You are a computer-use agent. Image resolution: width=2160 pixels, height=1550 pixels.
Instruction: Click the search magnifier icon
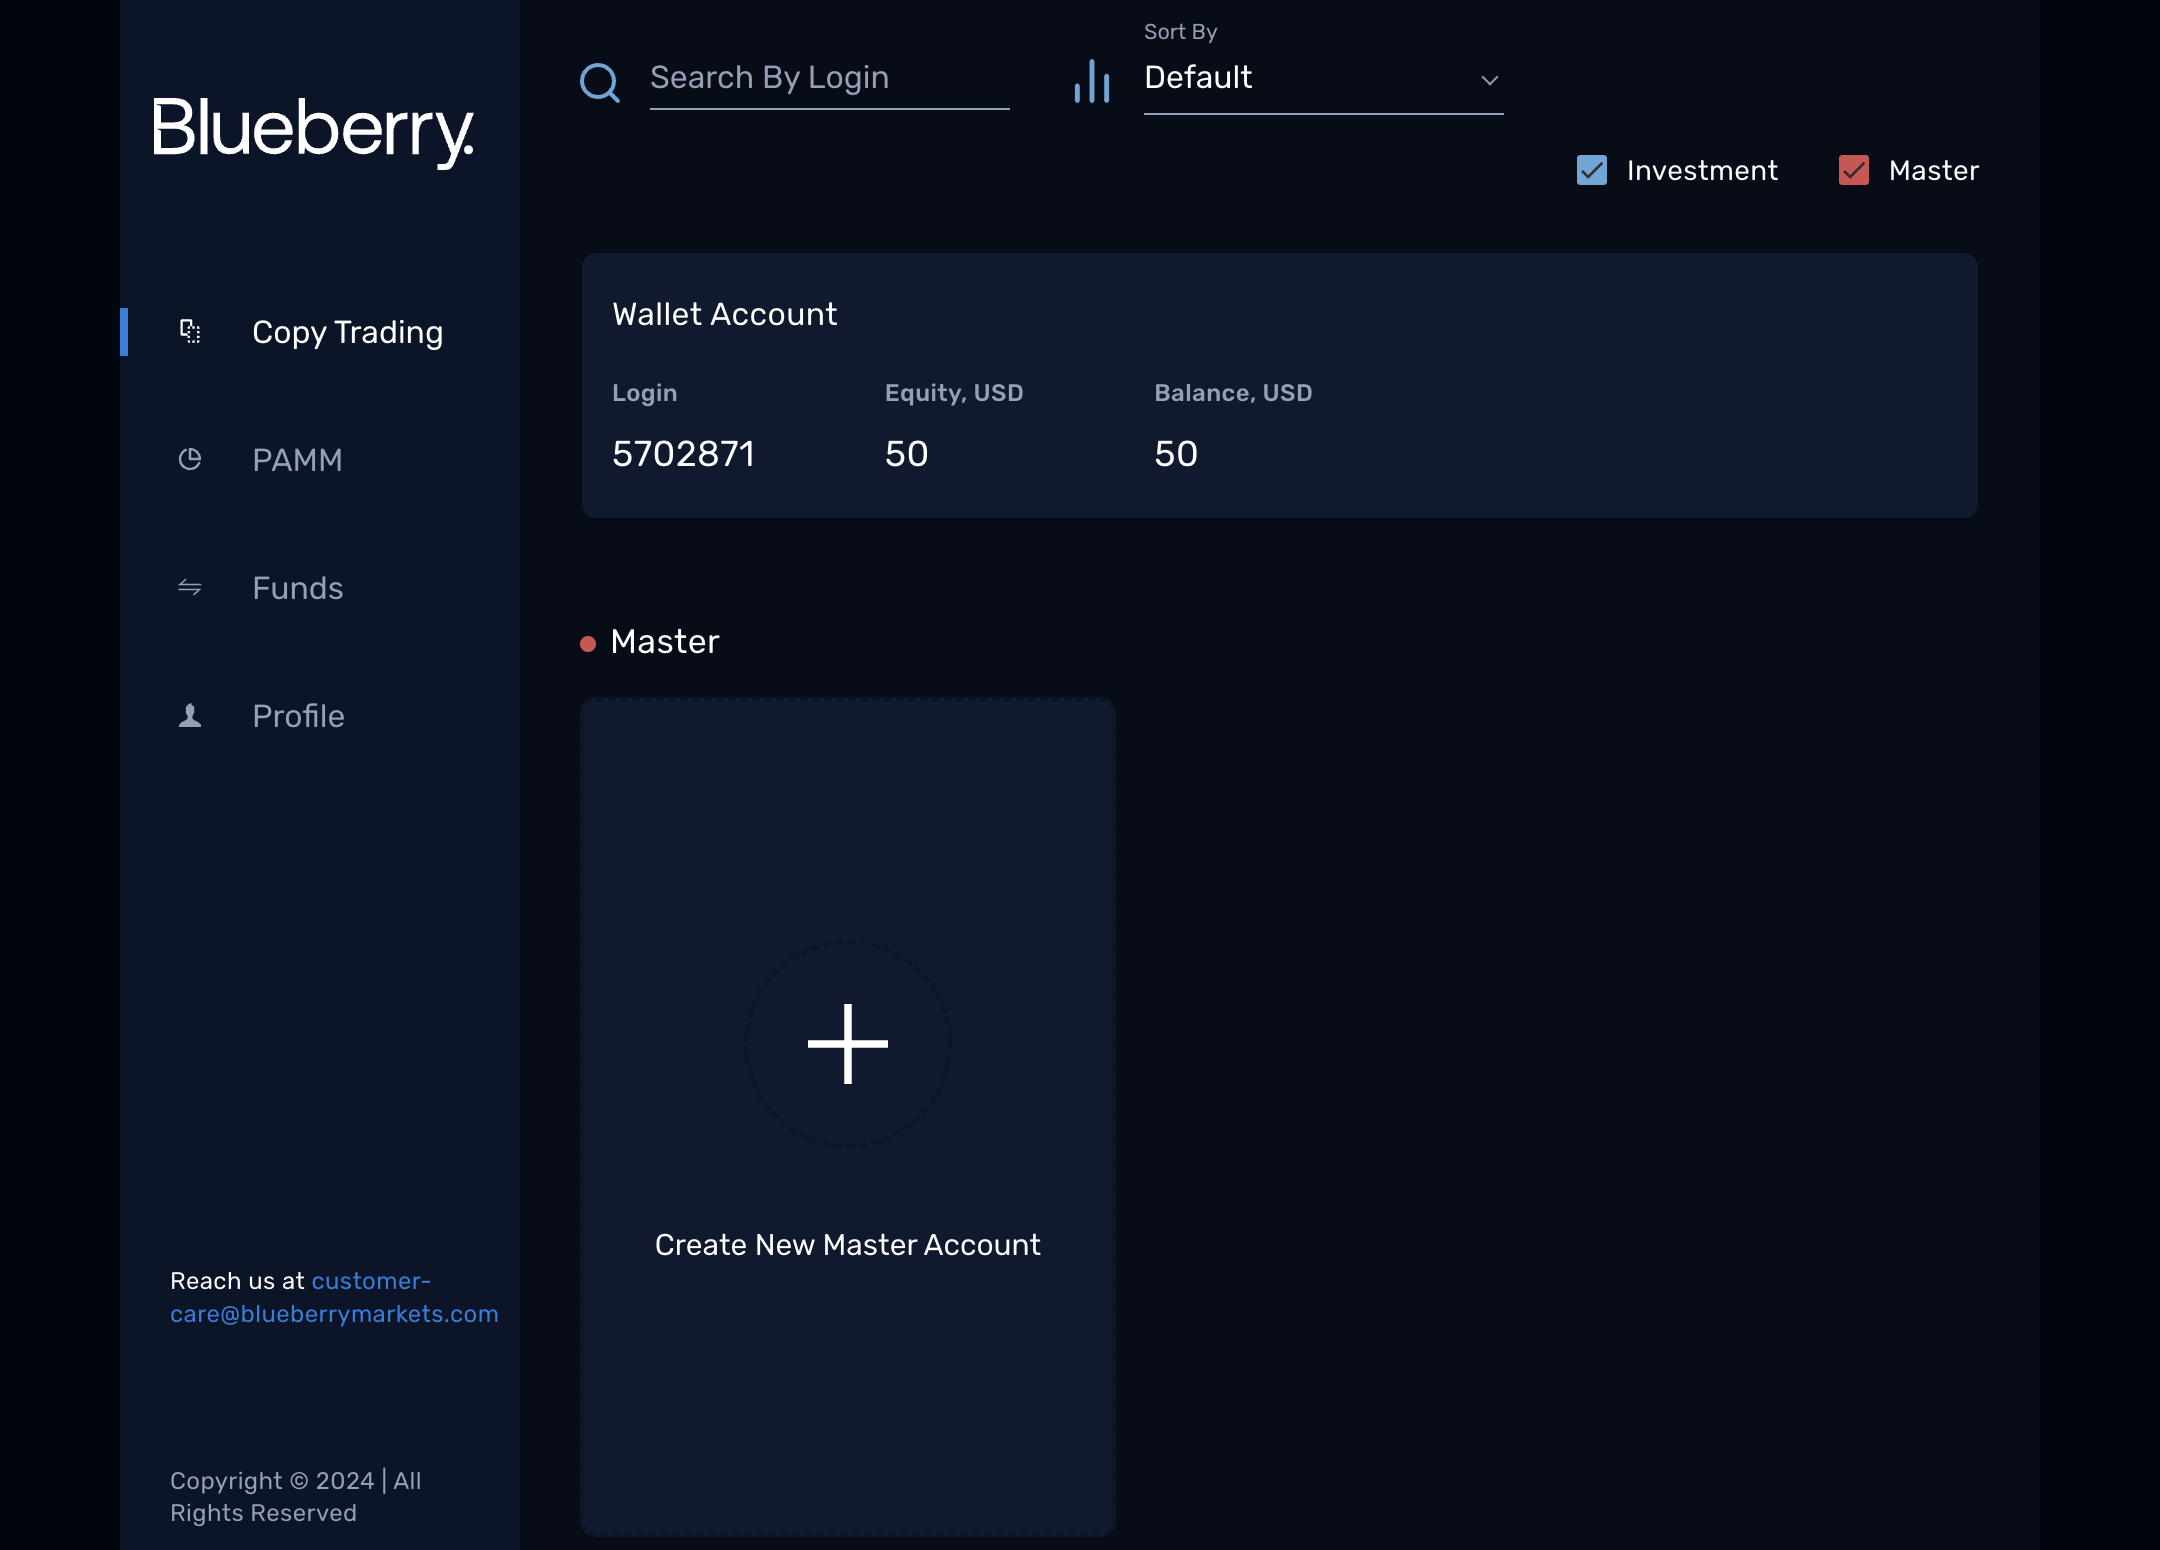(x=600, y=82)
